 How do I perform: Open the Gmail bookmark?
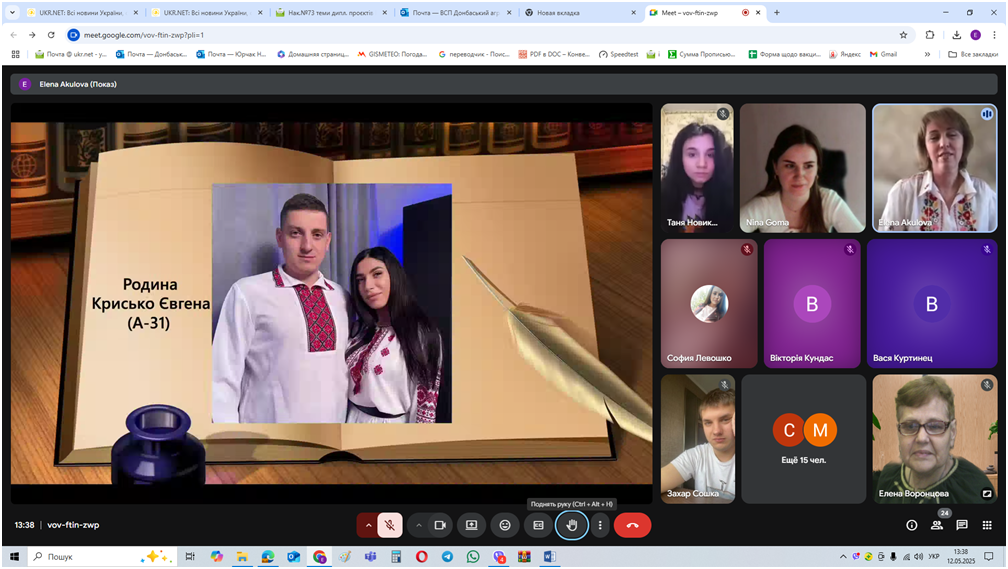pyautogui.click(x=883, y=54)
